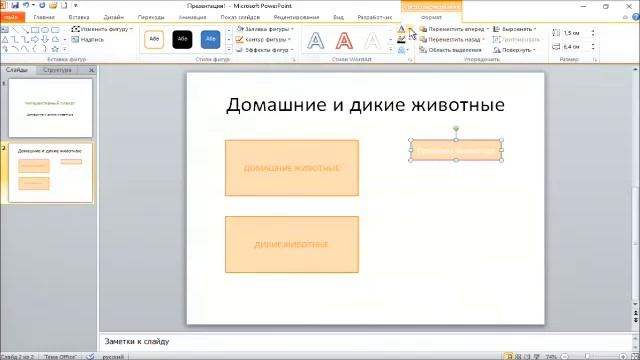
Task: Apply the black Abc shape style
Action: point(182,39)
